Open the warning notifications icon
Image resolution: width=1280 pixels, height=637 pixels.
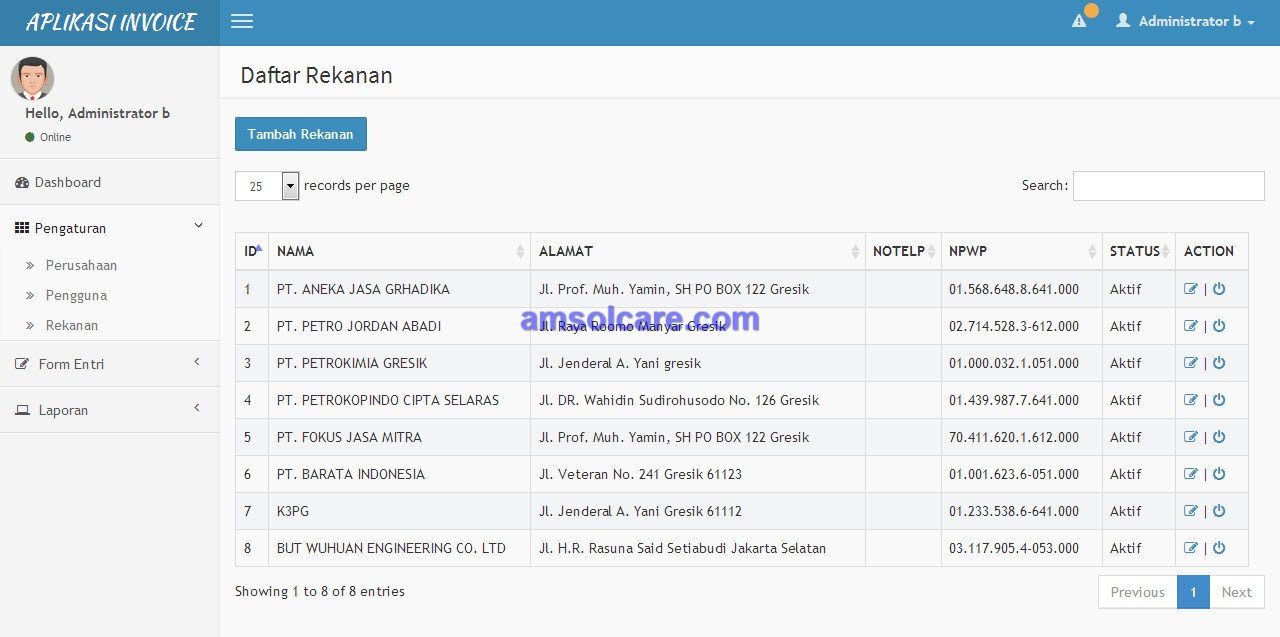[1079, 21]
